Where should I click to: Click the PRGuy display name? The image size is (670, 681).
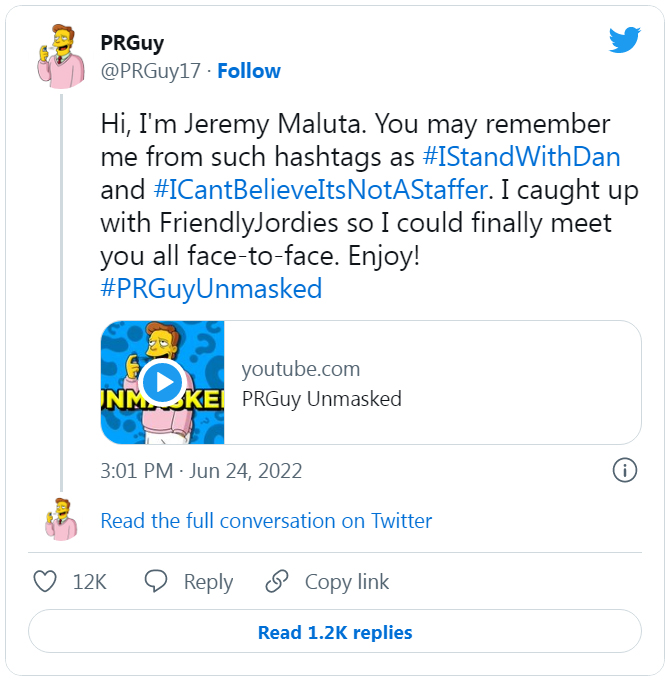[132, 43]
